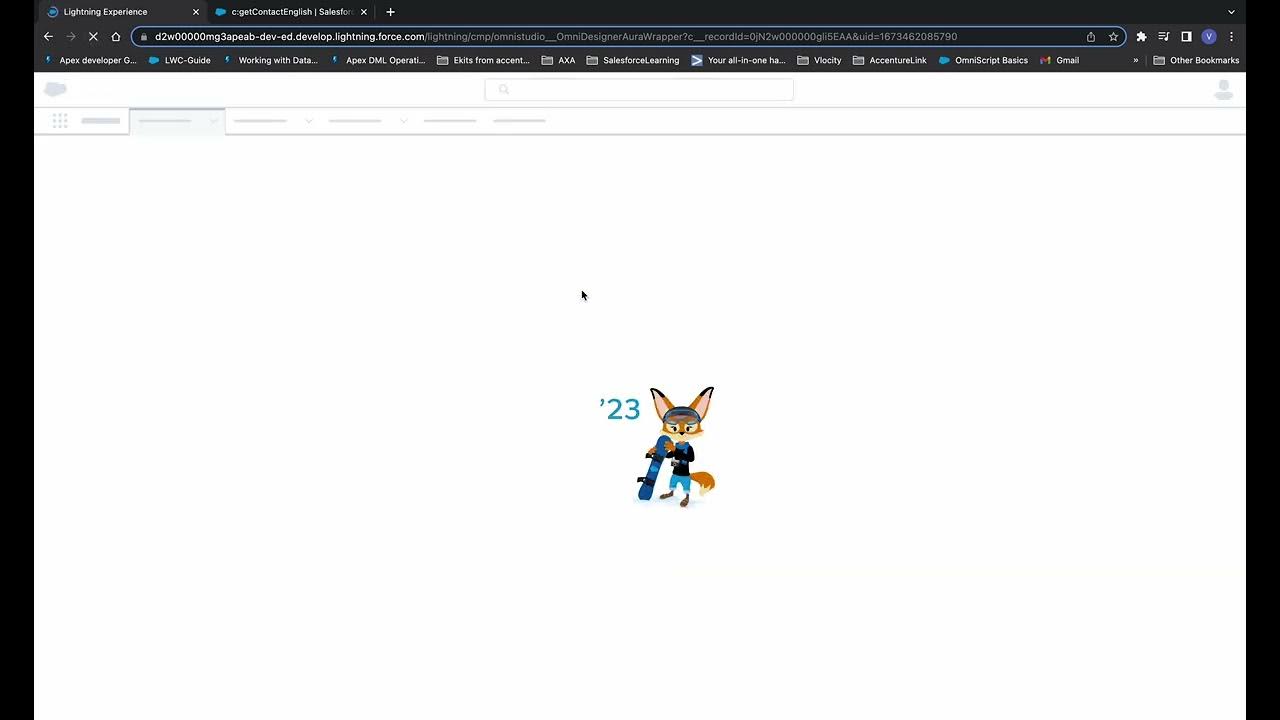The width and height of the screenshot is (1280, 720).
Task: Open the Salesforce App Launcher grid
Action: (x=60, y=121)
